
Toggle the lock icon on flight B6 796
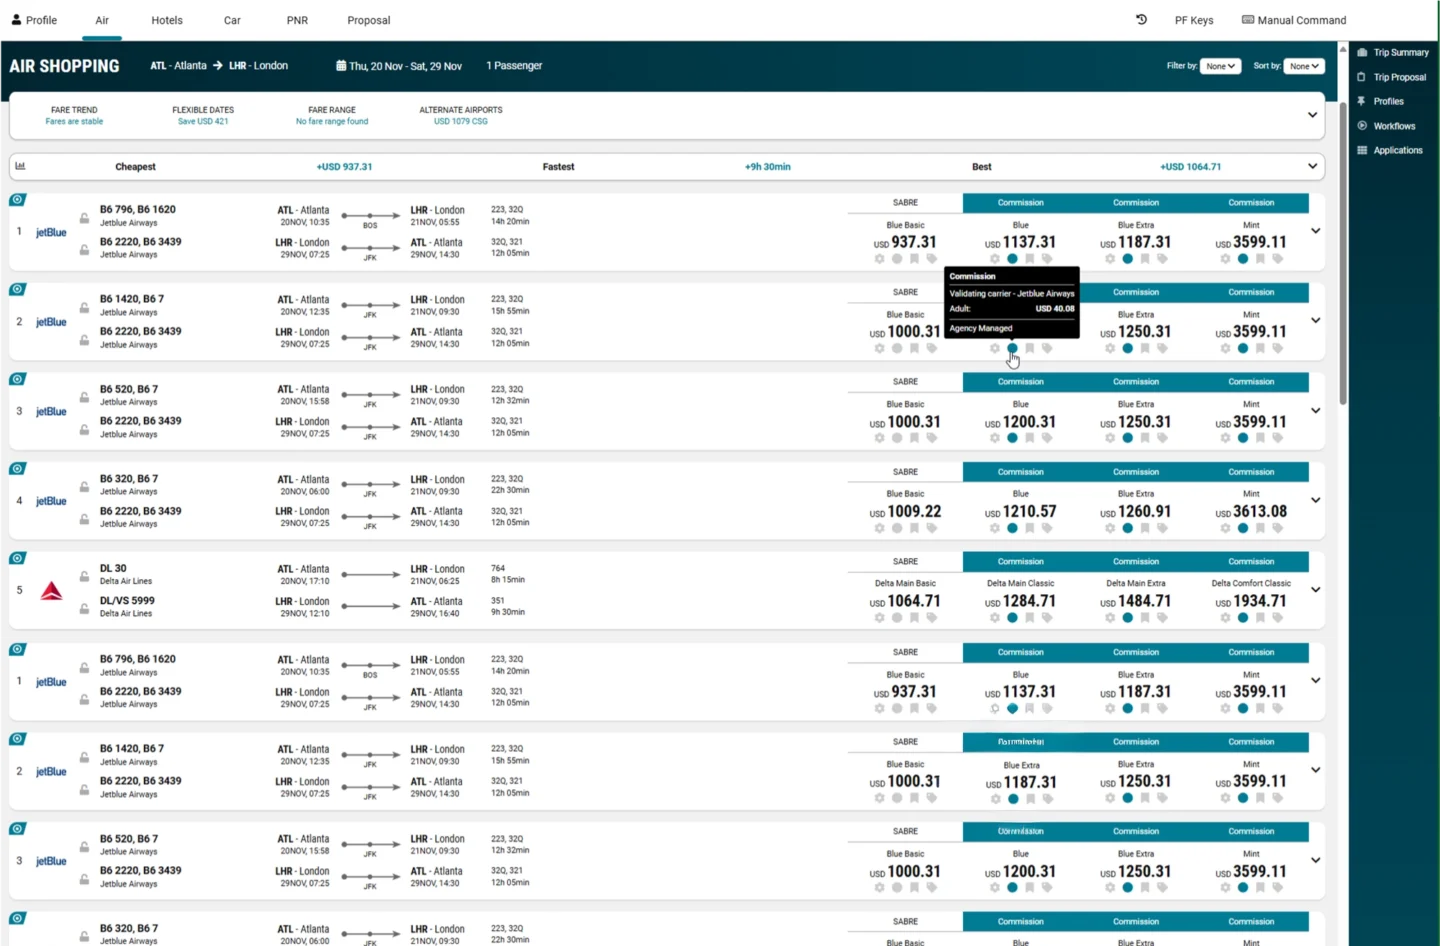[84, 219]
